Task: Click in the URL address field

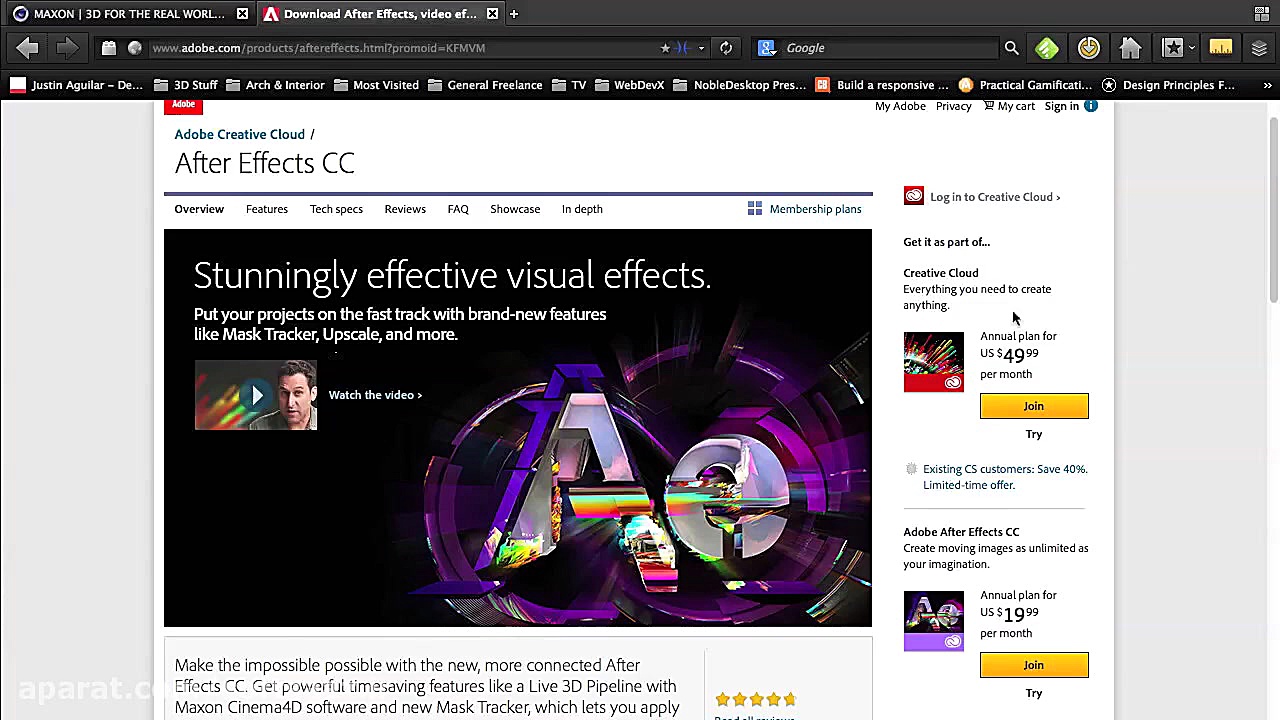Action: click(400, 48)
